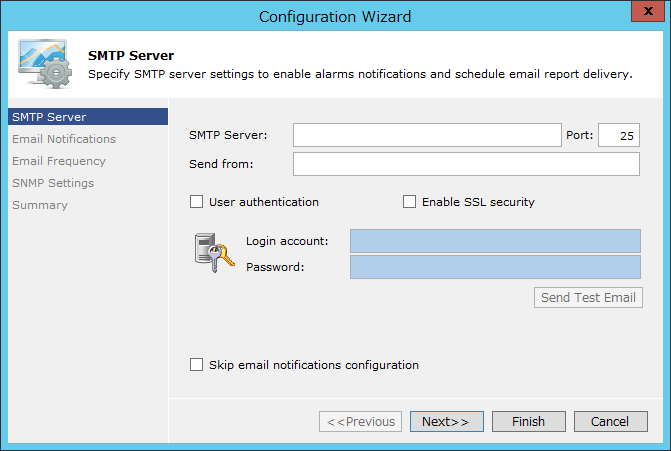Focus the Send from email field
This screenshot has width=671, height=451.
click(466, 164)
